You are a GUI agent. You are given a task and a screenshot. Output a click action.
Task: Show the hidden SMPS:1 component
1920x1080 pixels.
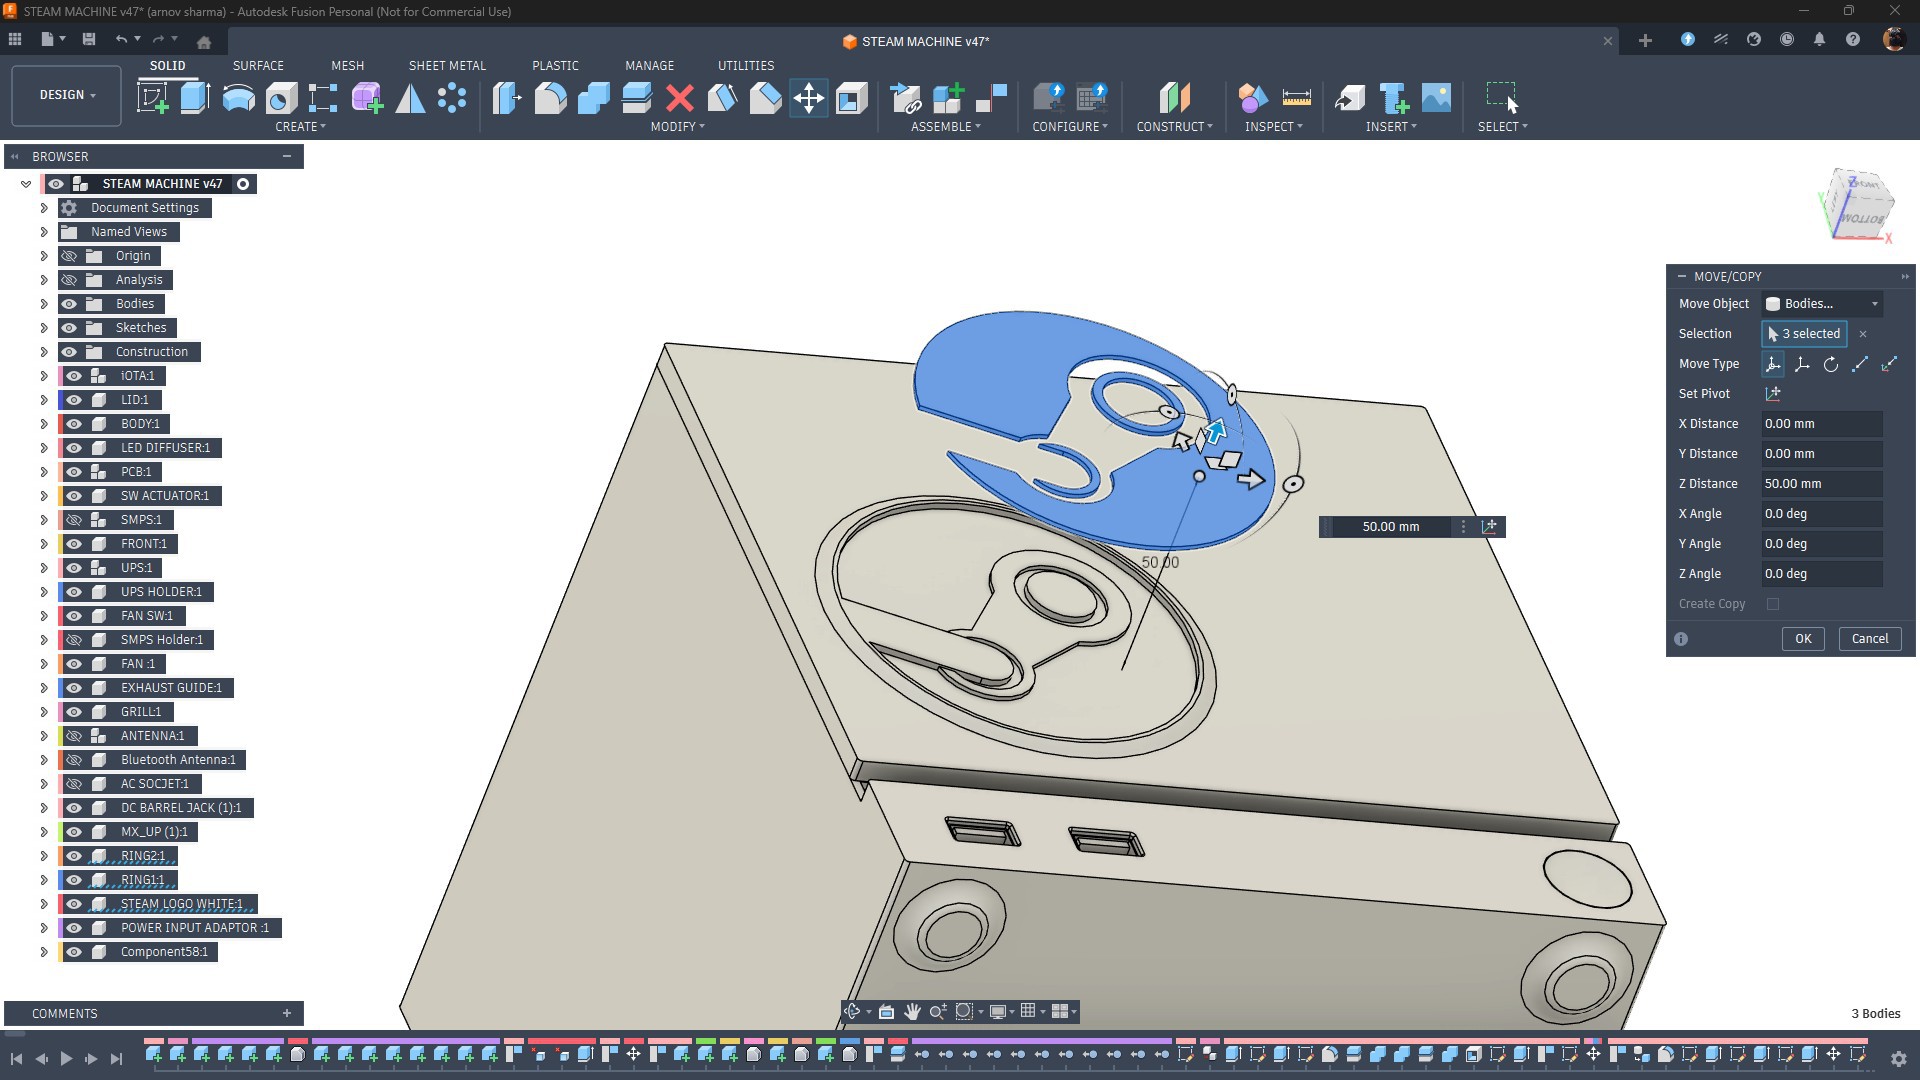click(x=74, y=520)
